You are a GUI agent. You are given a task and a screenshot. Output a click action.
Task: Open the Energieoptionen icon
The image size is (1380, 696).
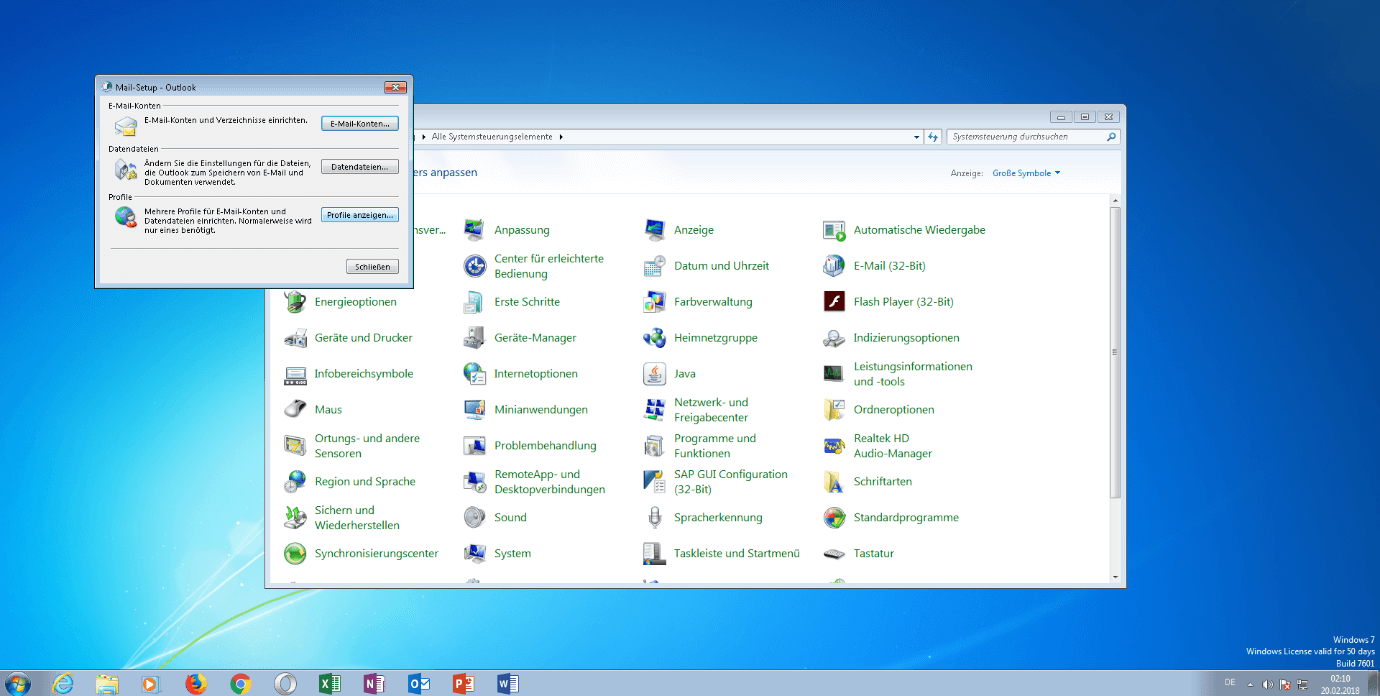(295, 302)
